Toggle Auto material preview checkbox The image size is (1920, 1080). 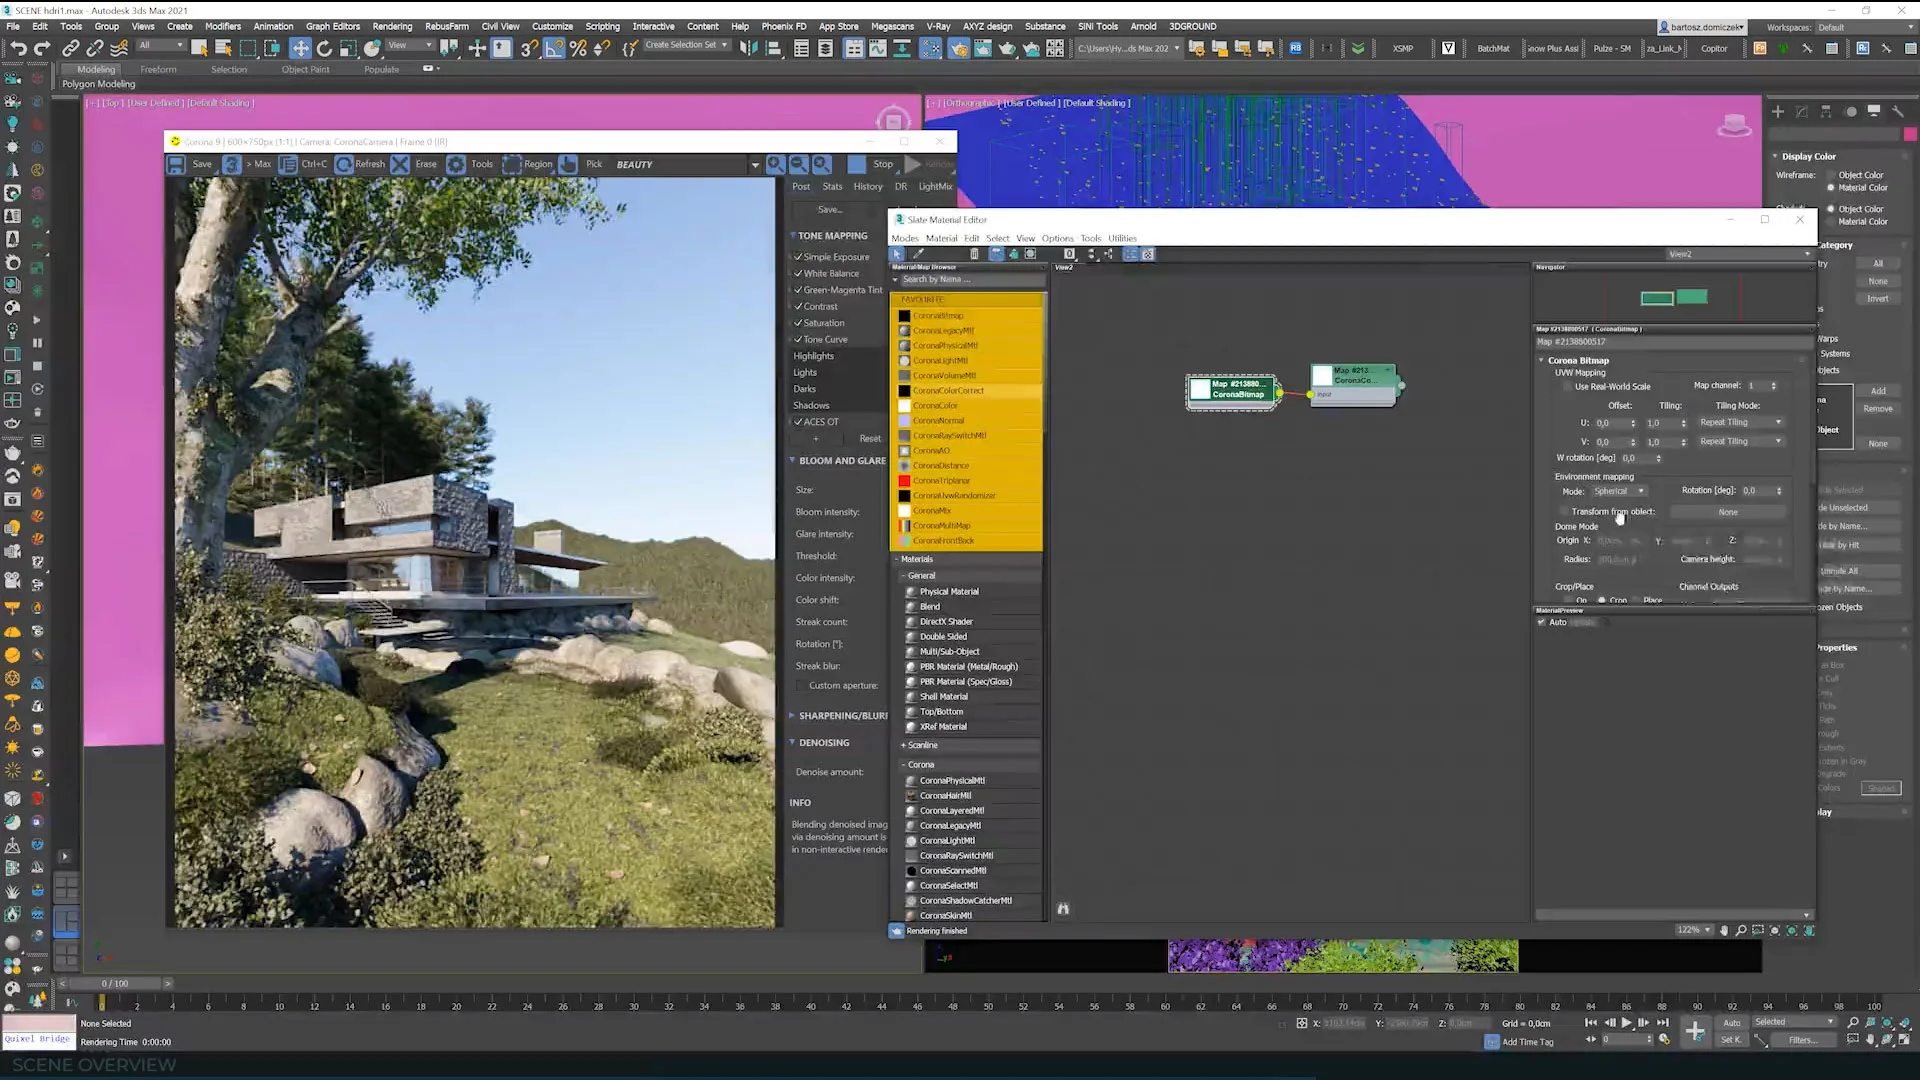coord(1542,622)
